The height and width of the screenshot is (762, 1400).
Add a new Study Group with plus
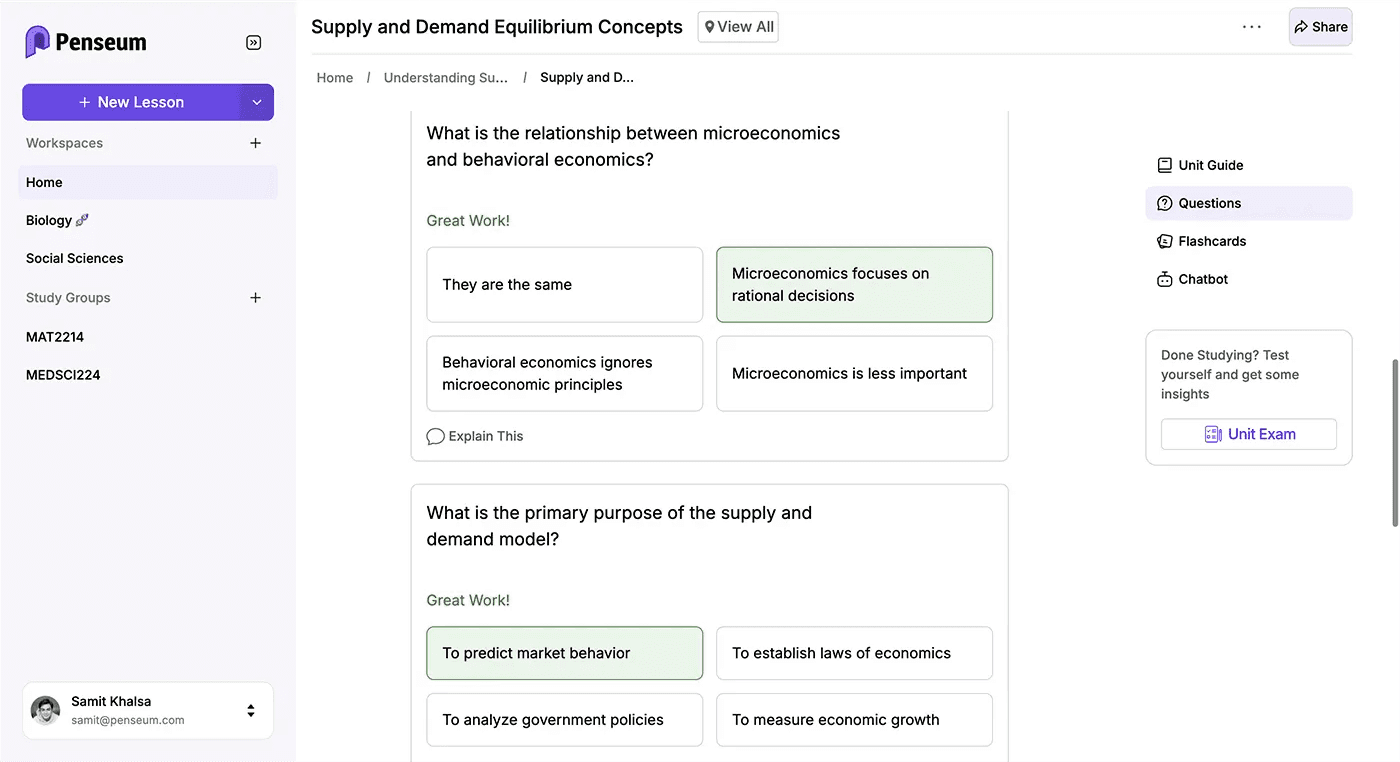coord(255,297)
